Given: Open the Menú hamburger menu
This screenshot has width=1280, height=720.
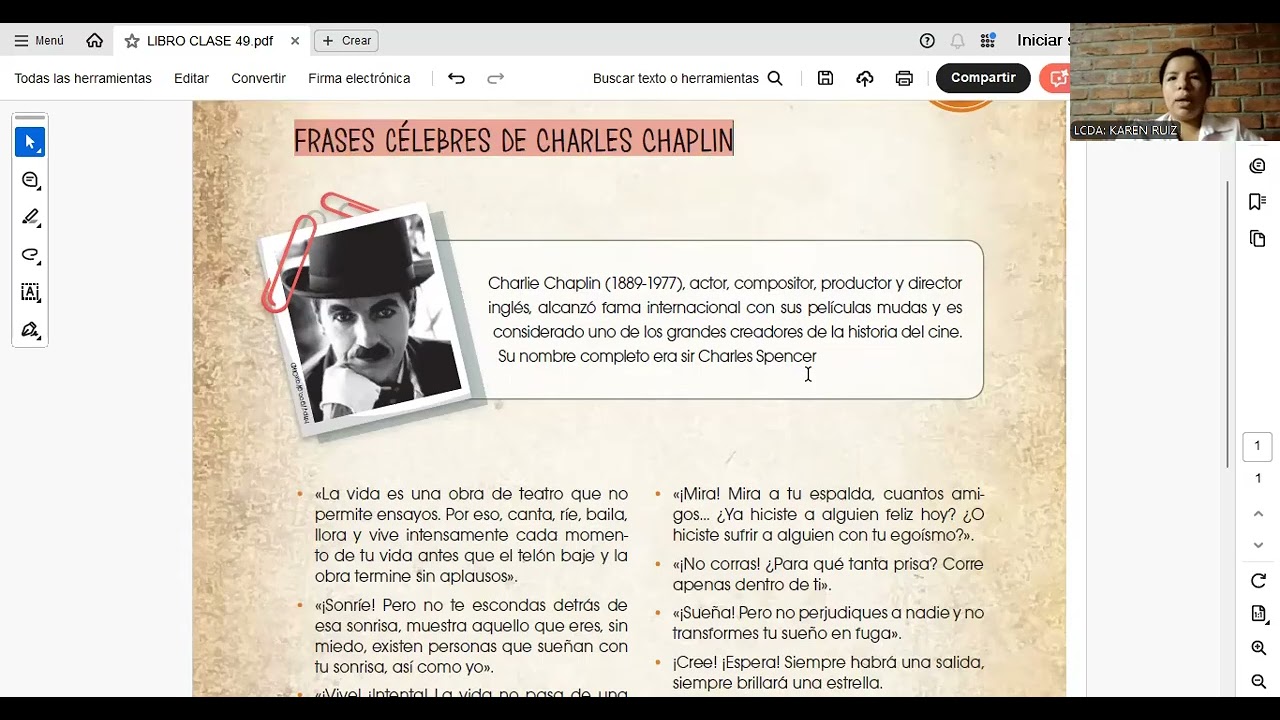Looking at the screenshot, I should coord(39,41).
